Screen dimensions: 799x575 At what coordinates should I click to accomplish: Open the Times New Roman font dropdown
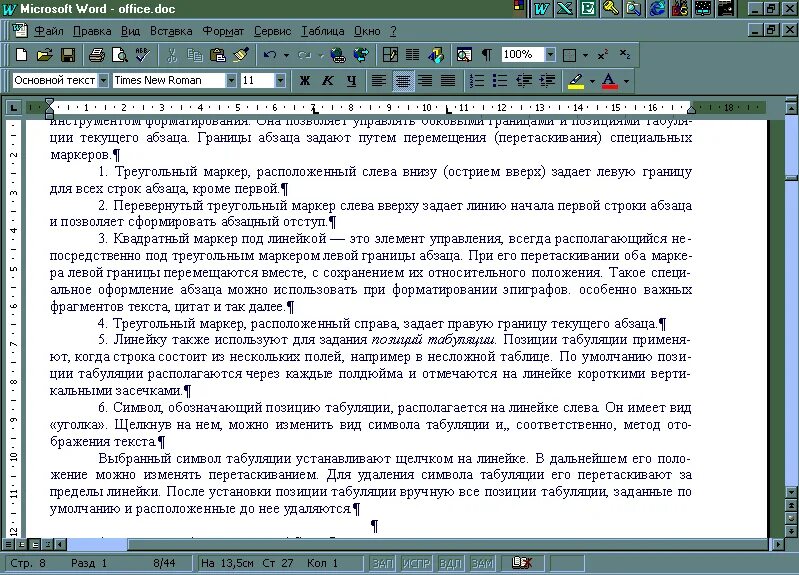coord(231,81)
